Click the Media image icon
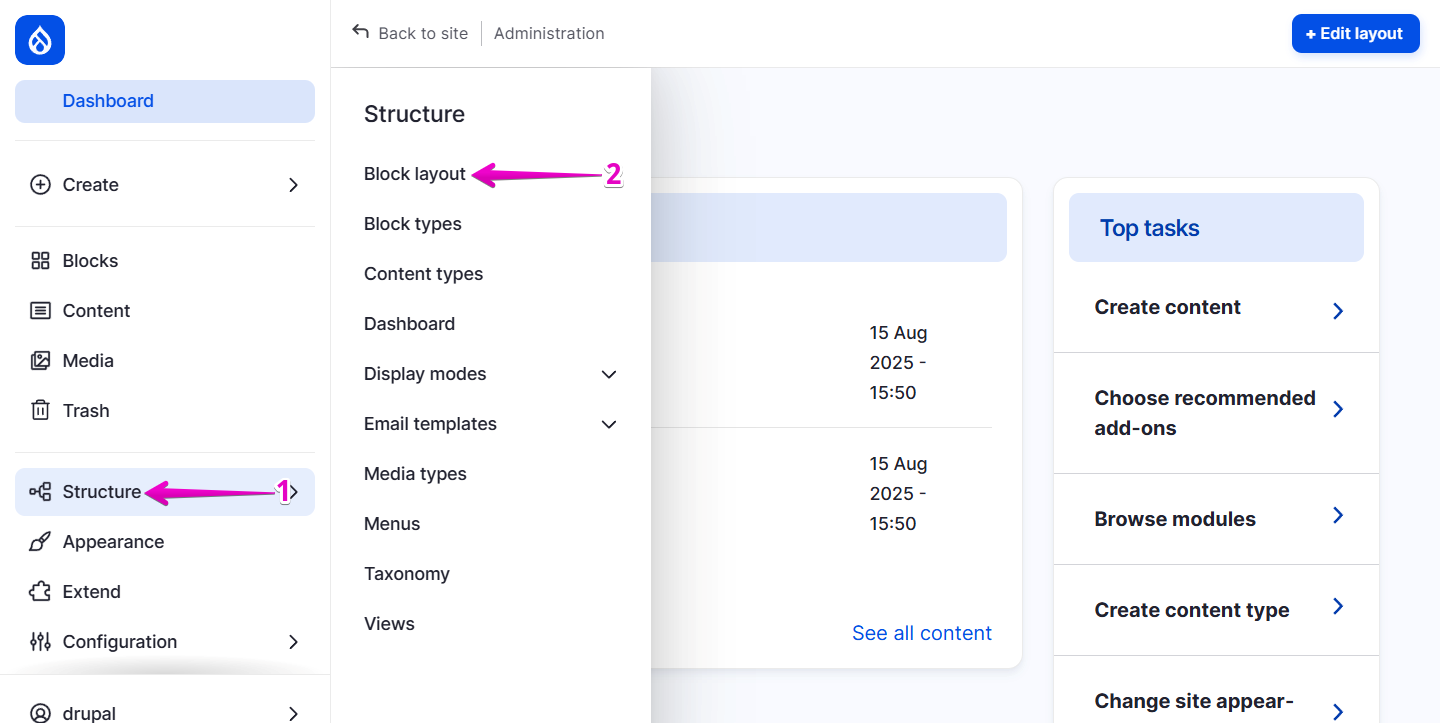This screenshot has height=723, width=1440. click(x=40, y=360)
